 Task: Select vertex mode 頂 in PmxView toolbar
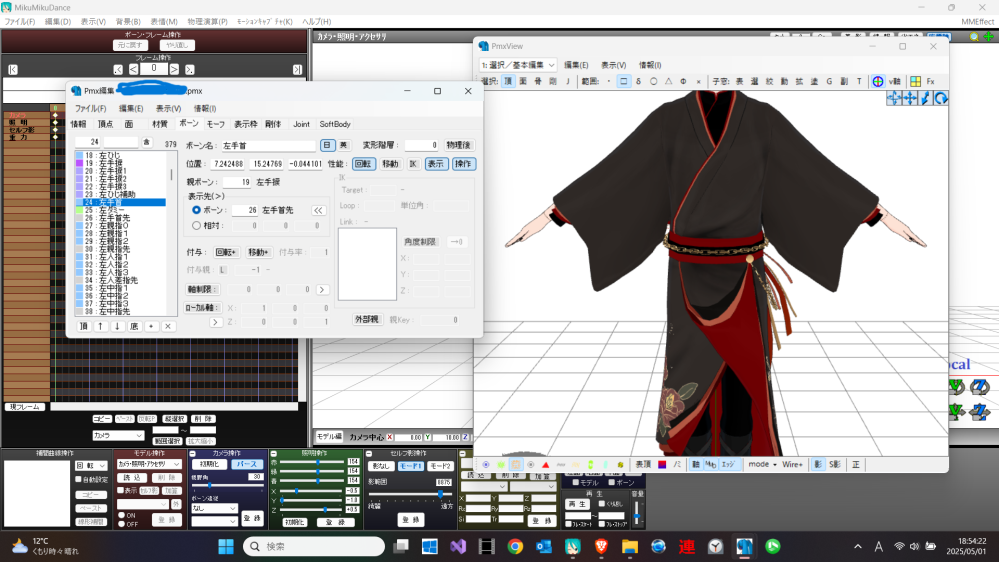coord(508,82)
